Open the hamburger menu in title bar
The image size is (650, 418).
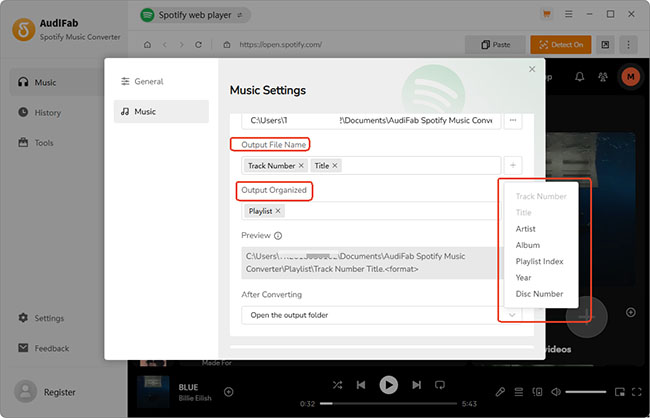(x=569, y=14)
